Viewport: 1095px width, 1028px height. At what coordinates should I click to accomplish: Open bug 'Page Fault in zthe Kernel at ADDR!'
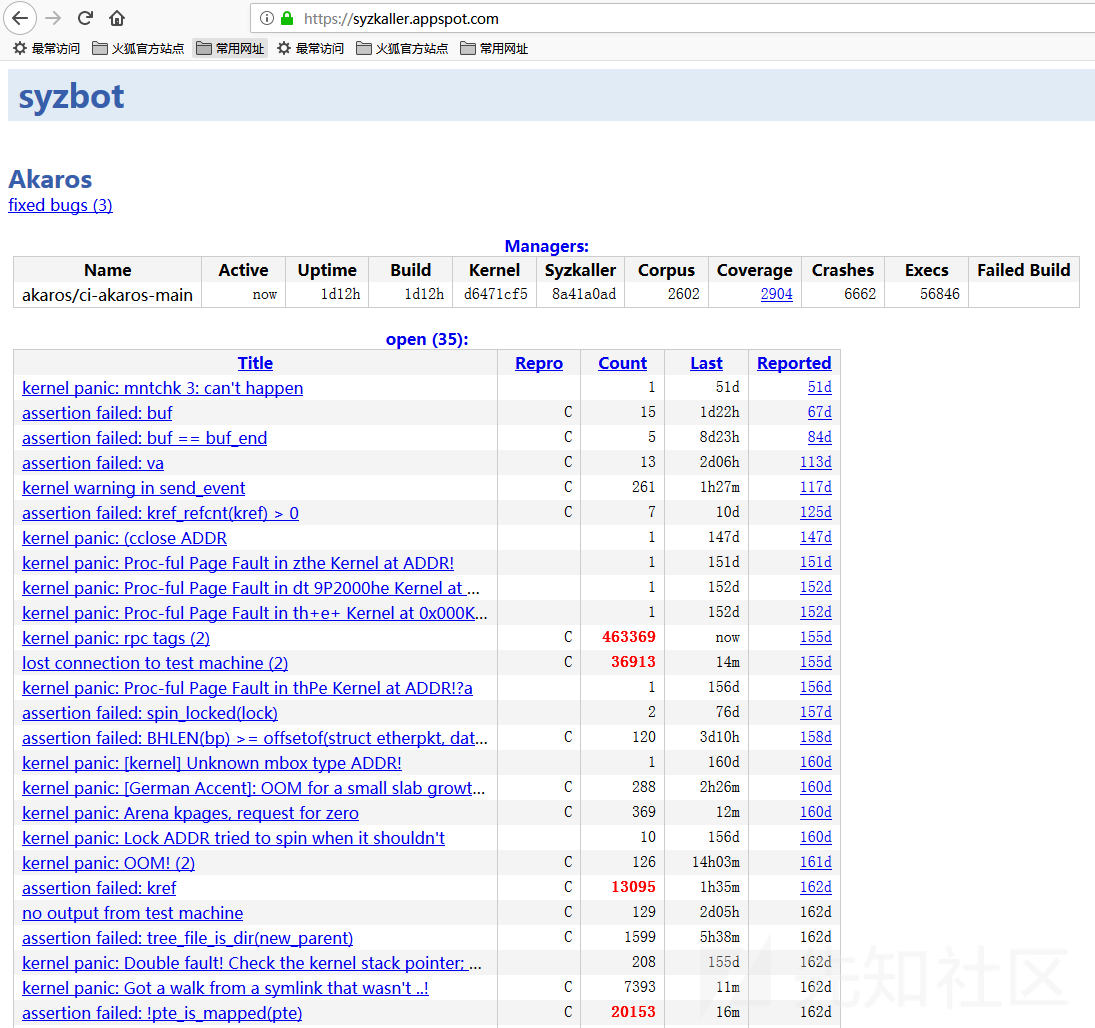point(238,564)
